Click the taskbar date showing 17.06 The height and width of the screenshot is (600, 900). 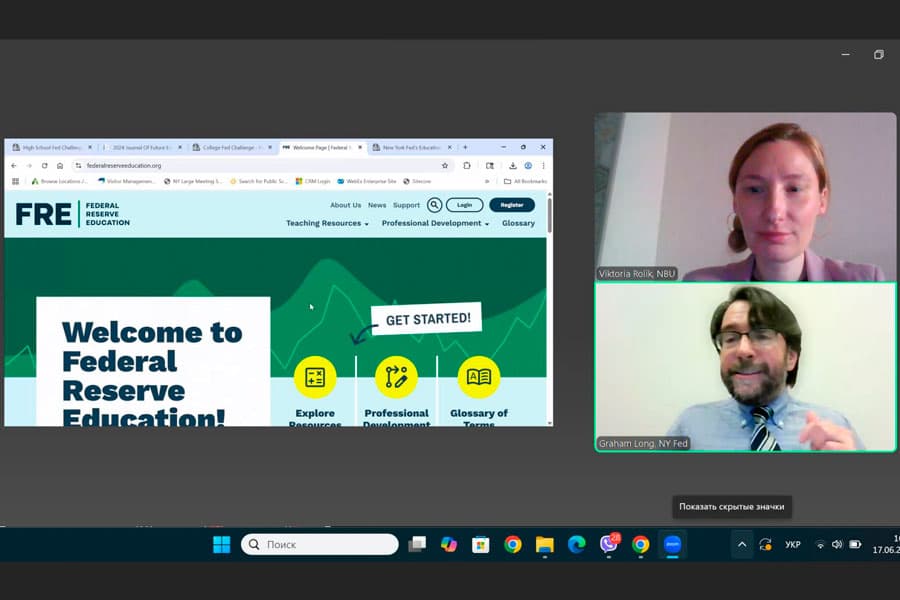point(886,550)
